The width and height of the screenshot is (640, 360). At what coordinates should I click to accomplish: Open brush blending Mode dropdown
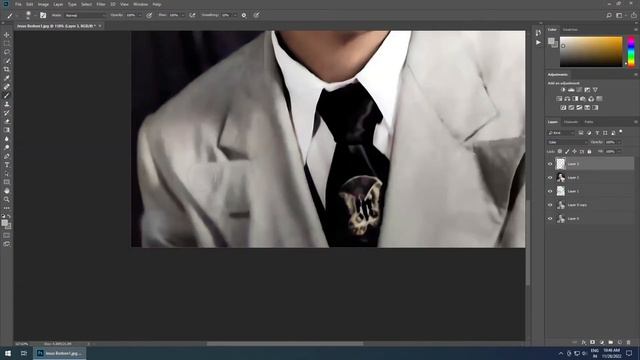85,15
